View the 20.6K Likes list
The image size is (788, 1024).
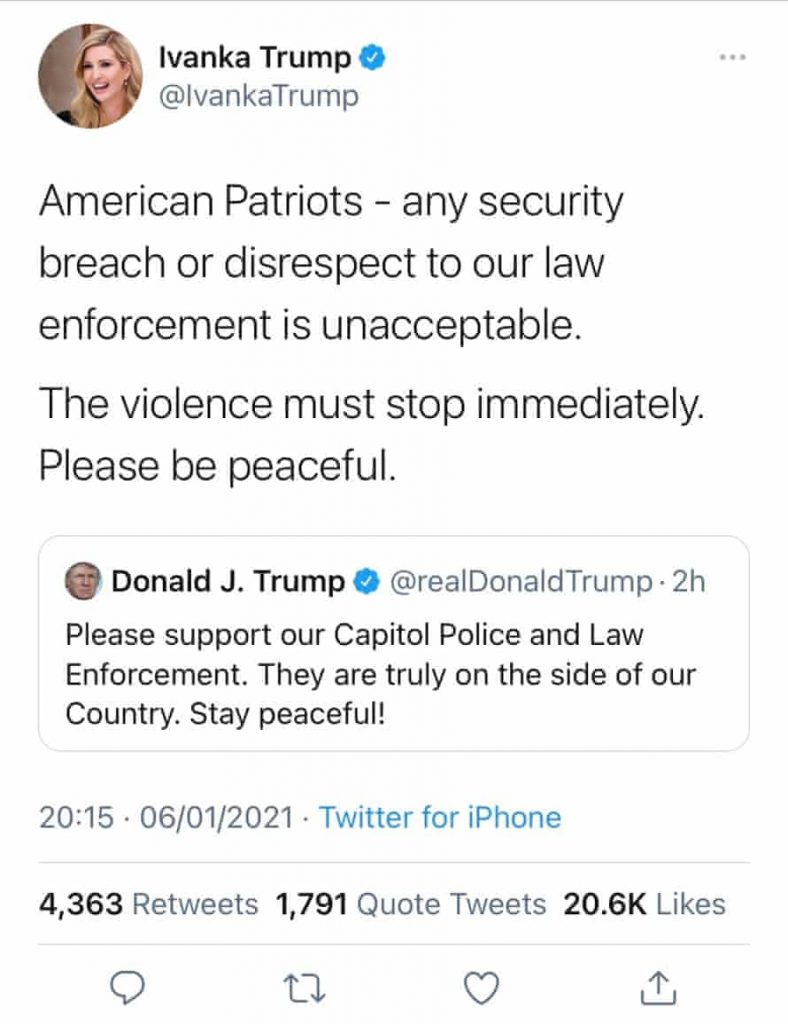point(644,904)
